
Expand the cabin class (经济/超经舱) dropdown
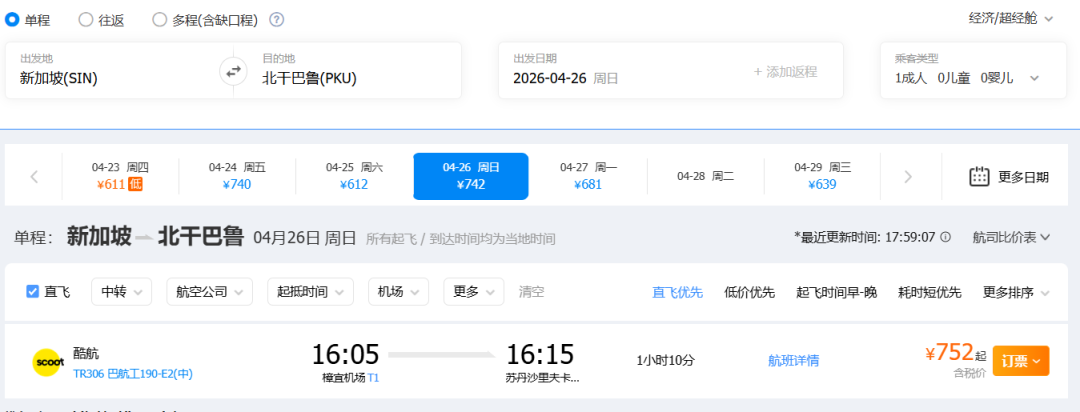1011,18
